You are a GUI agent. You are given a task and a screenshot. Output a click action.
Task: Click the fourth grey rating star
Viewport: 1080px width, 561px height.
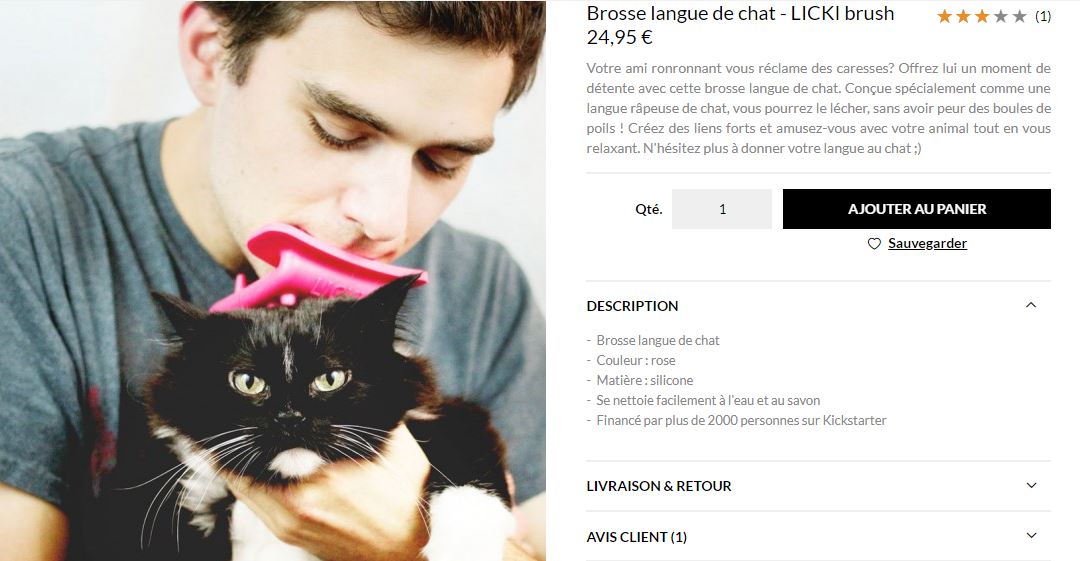[x=1001, y=17]
